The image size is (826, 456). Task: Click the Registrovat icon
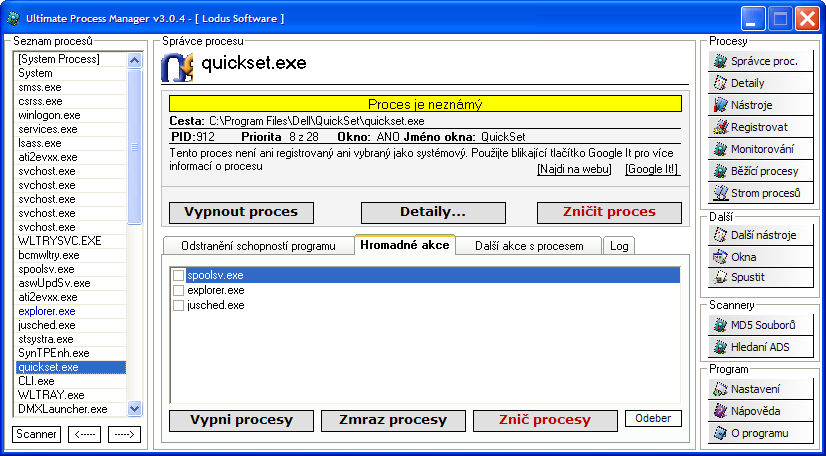click(x=720, y=127)
